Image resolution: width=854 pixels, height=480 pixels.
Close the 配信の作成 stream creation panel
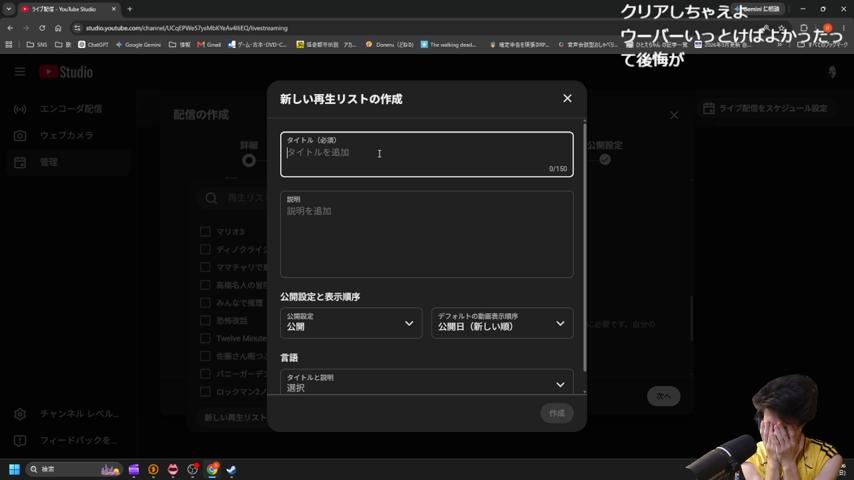click(674, 115)
